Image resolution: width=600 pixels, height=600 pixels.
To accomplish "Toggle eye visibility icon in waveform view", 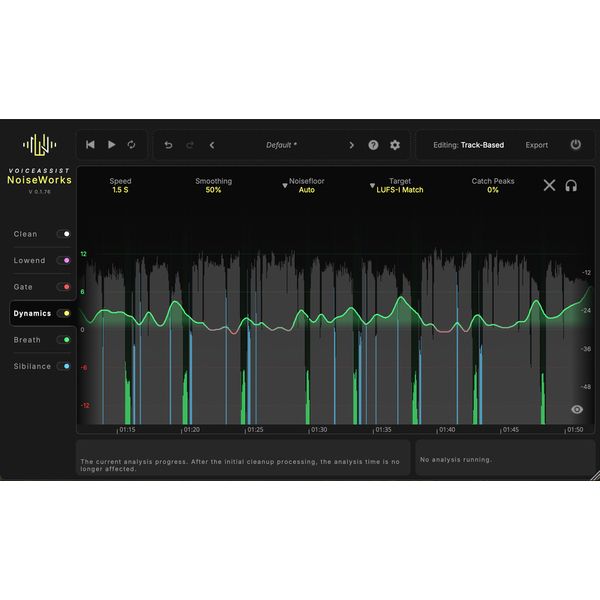I will 577,409.
